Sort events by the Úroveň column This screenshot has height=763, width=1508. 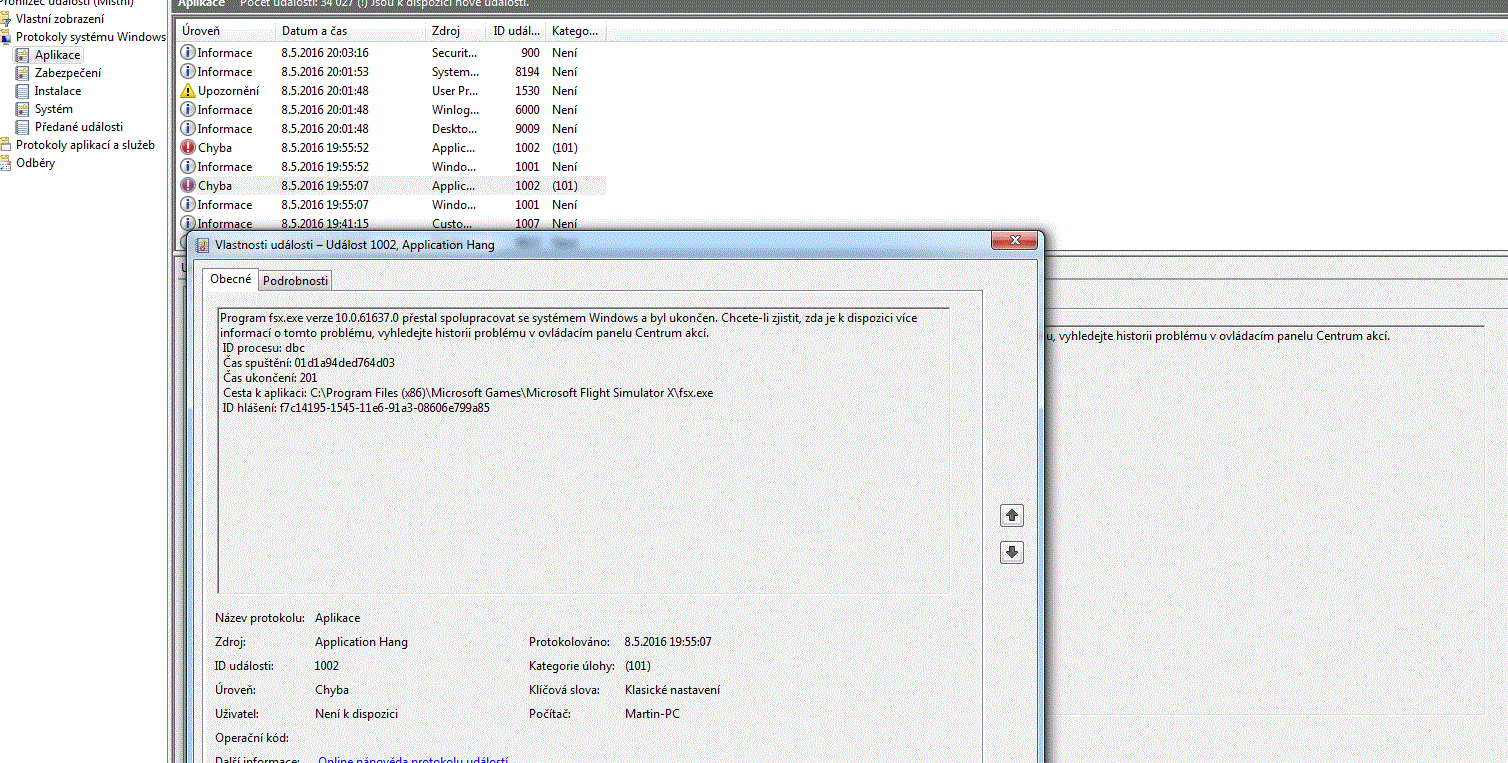coord(226,31)
